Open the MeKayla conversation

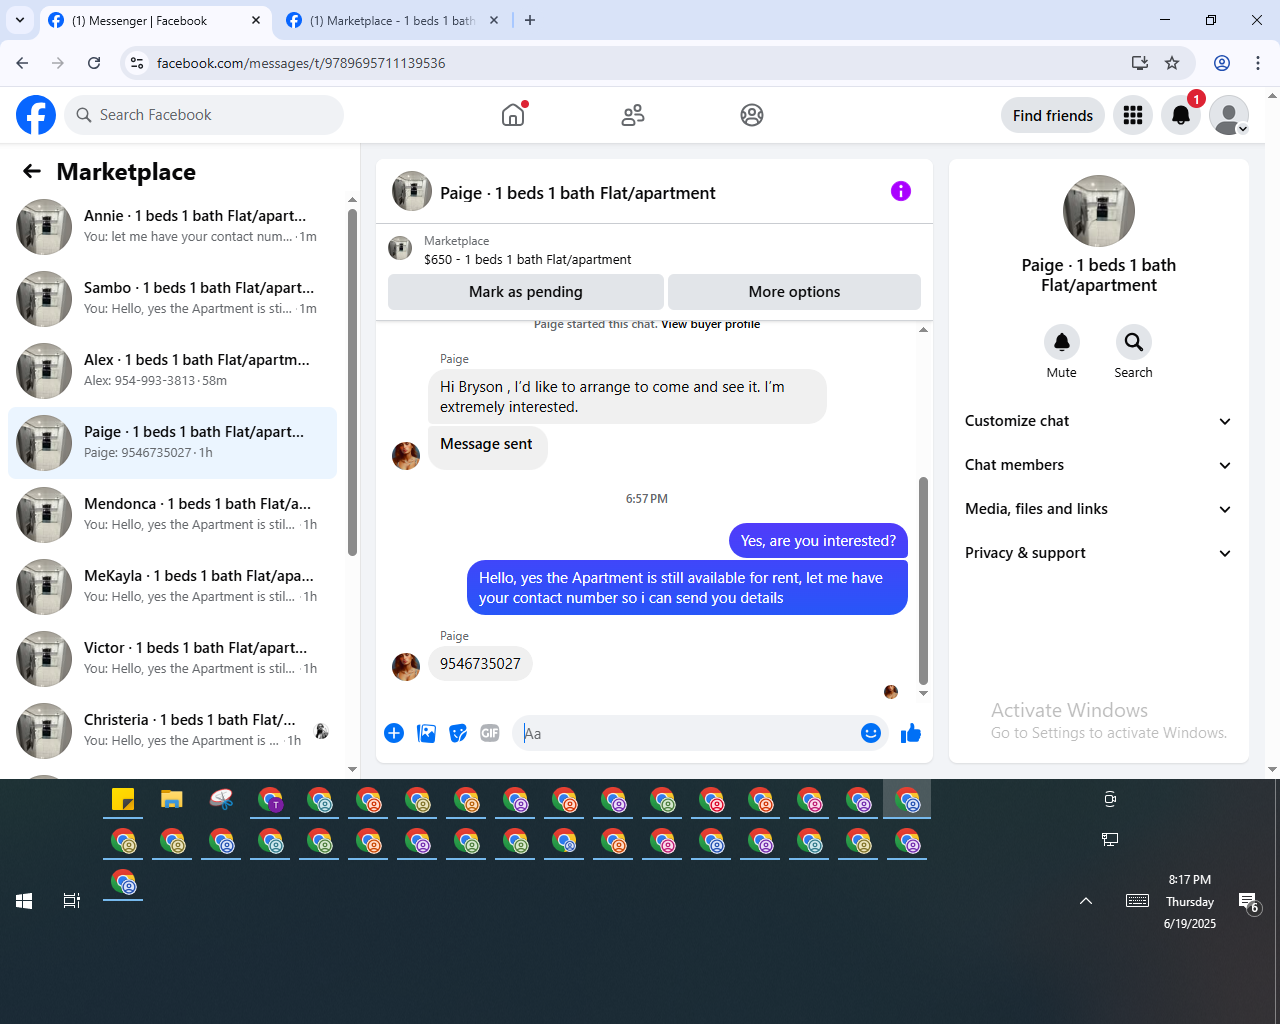(172, 586)
